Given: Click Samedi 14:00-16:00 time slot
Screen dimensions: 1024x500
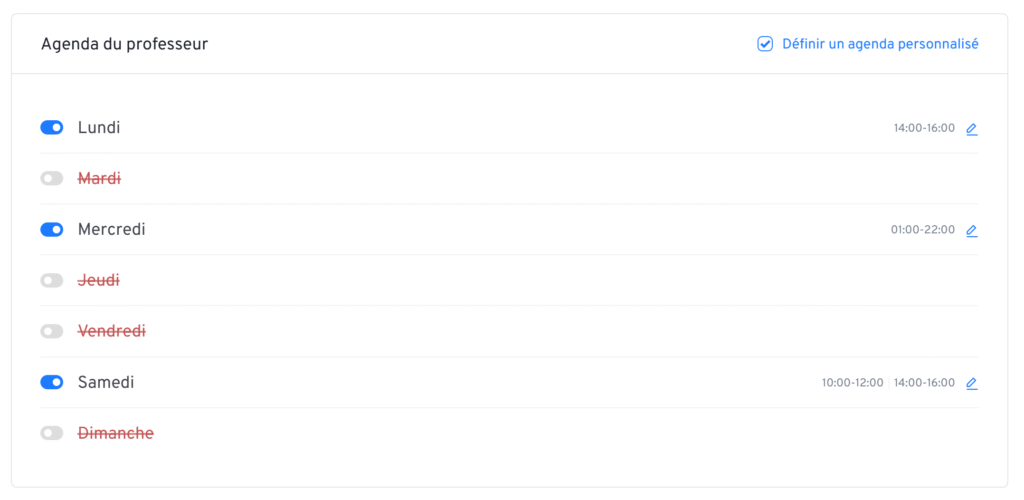Looking at the screenshot, I should point(924,383).
